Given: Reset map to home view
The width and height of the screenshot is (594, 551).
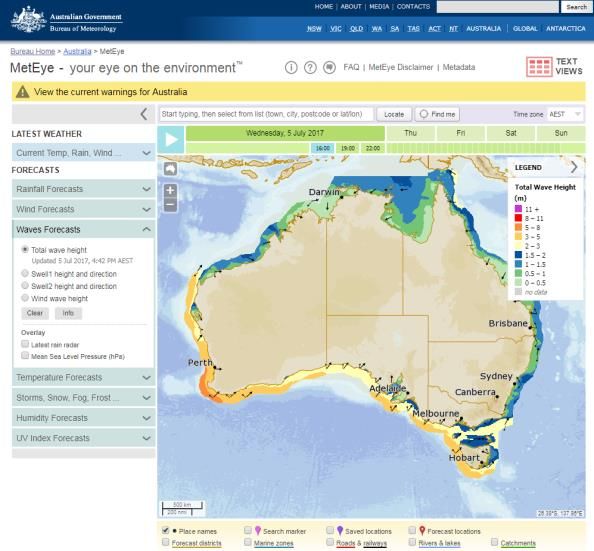Looking at the screenshot, I should pyautogui.click(x=170, y=168).
